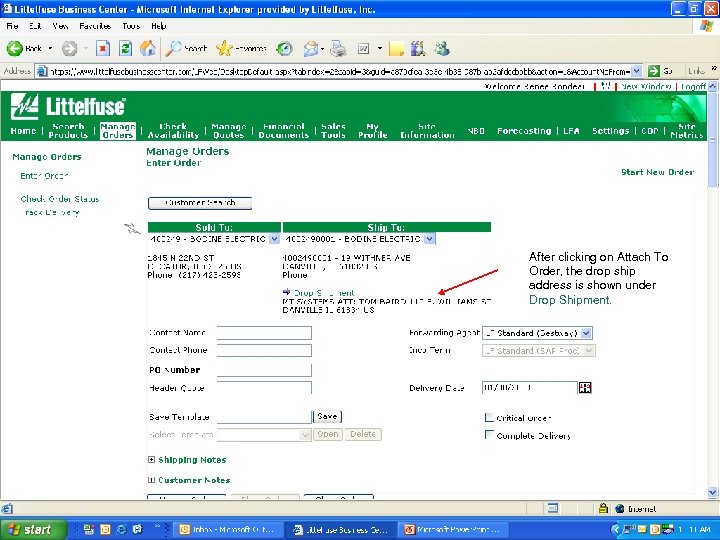Viewport: 720px width, 540px height.
Task: Open the Help menu
Action: [x=158, y=26]
